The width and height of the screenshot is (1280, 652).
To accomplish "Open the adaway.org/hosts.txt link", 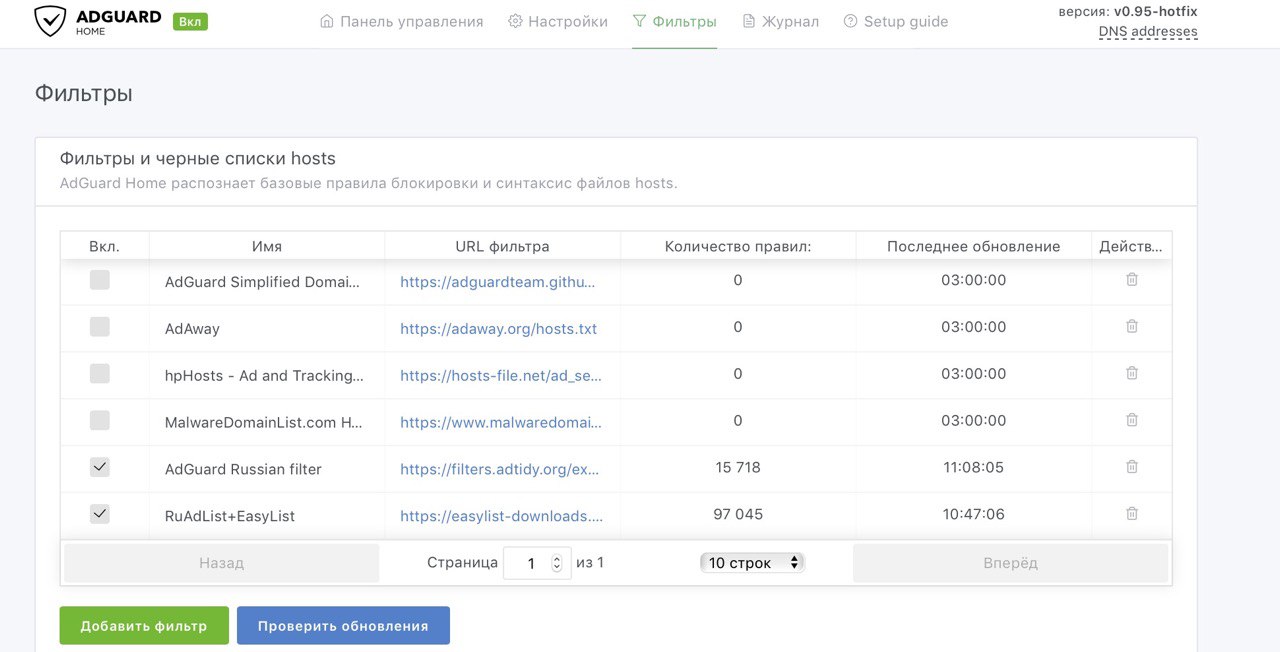I will tap(498, 329).
